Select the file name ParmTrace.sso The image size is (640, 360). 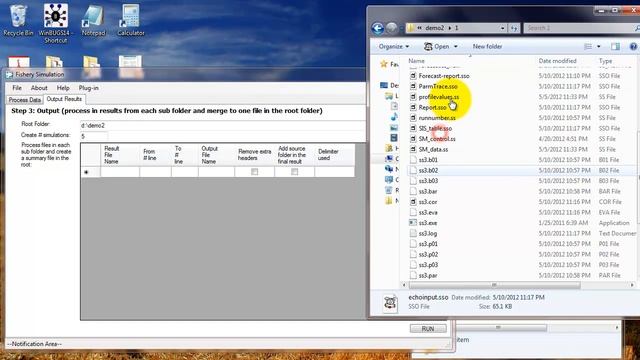[x=438, y=87]
